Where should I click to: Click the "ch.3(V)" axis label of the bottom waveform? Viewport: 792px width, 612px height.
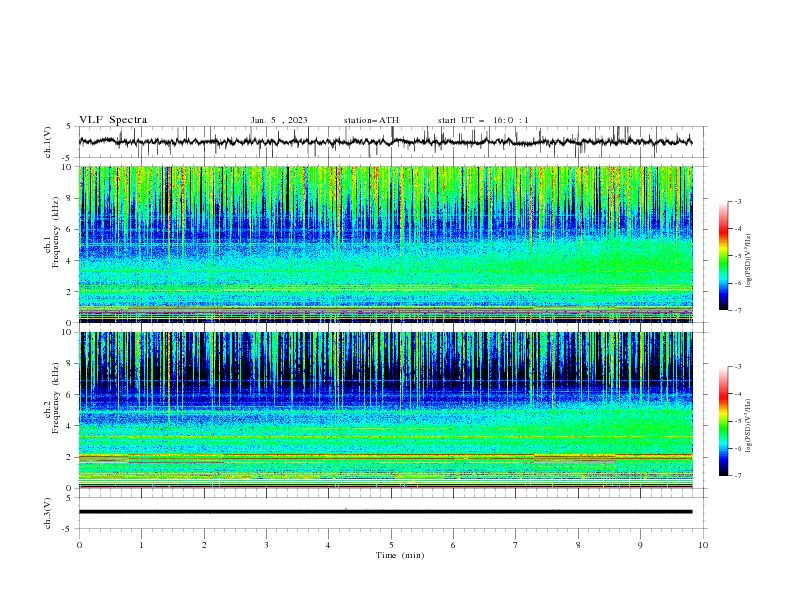(48, 513)
